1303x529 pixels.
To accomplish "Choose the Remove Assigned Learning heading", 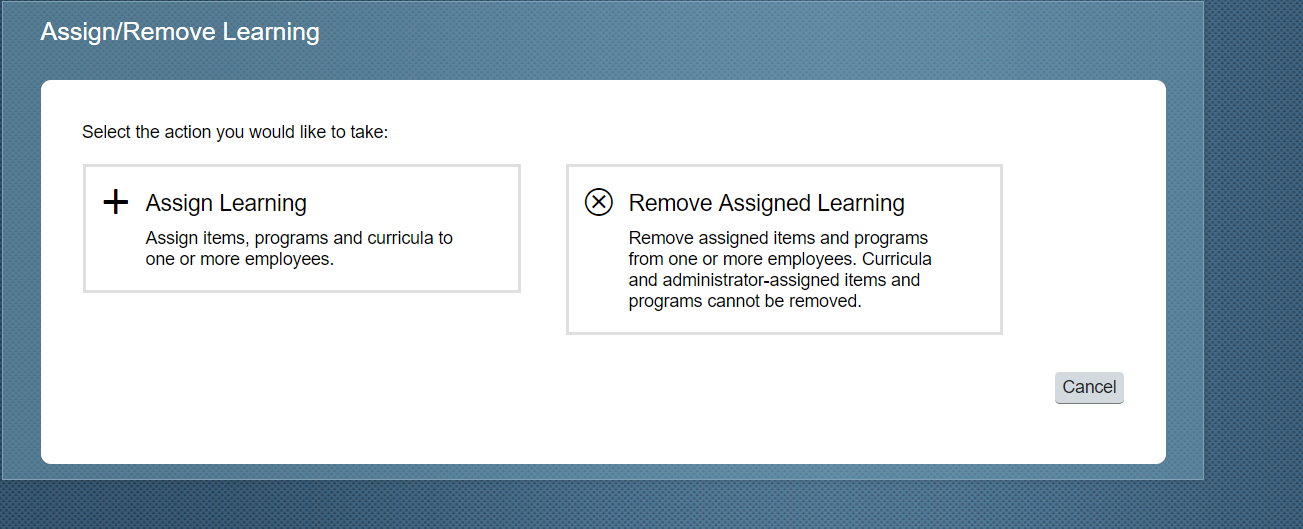I will [766, 203].
